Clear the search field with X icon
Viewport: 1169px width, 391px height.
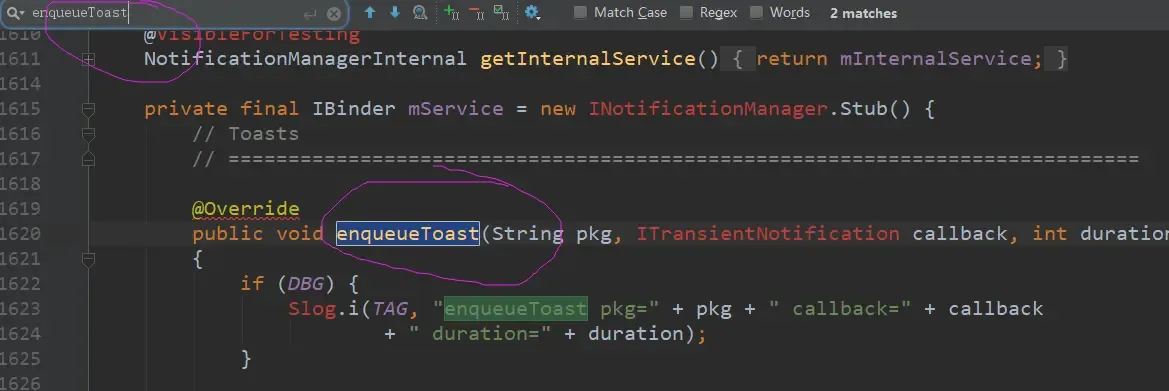(334, 13)
